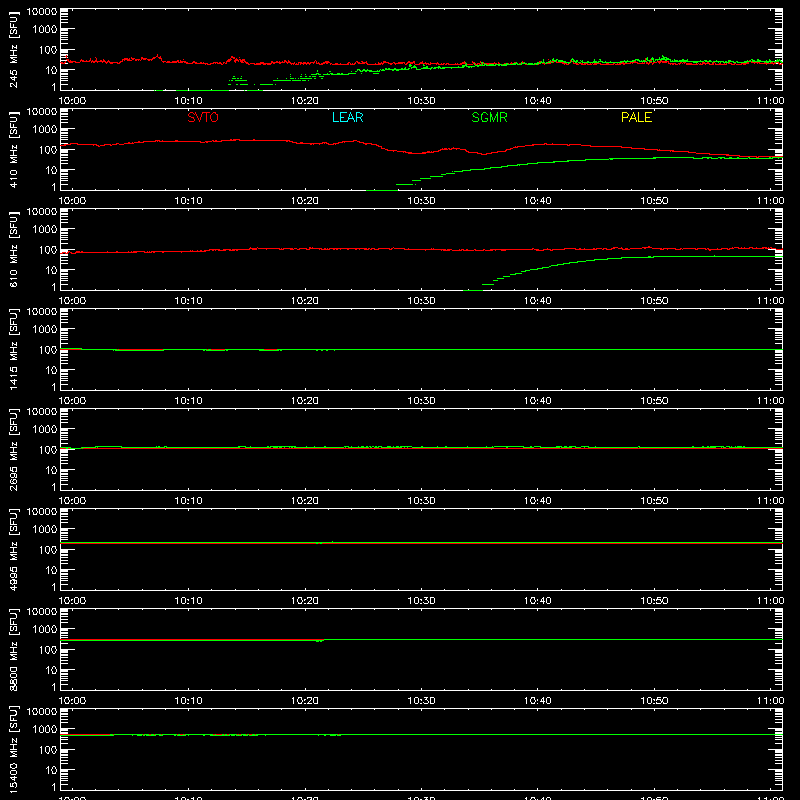Click the 1000 y-axis value on 410 MHz panel

click(45, 130)
